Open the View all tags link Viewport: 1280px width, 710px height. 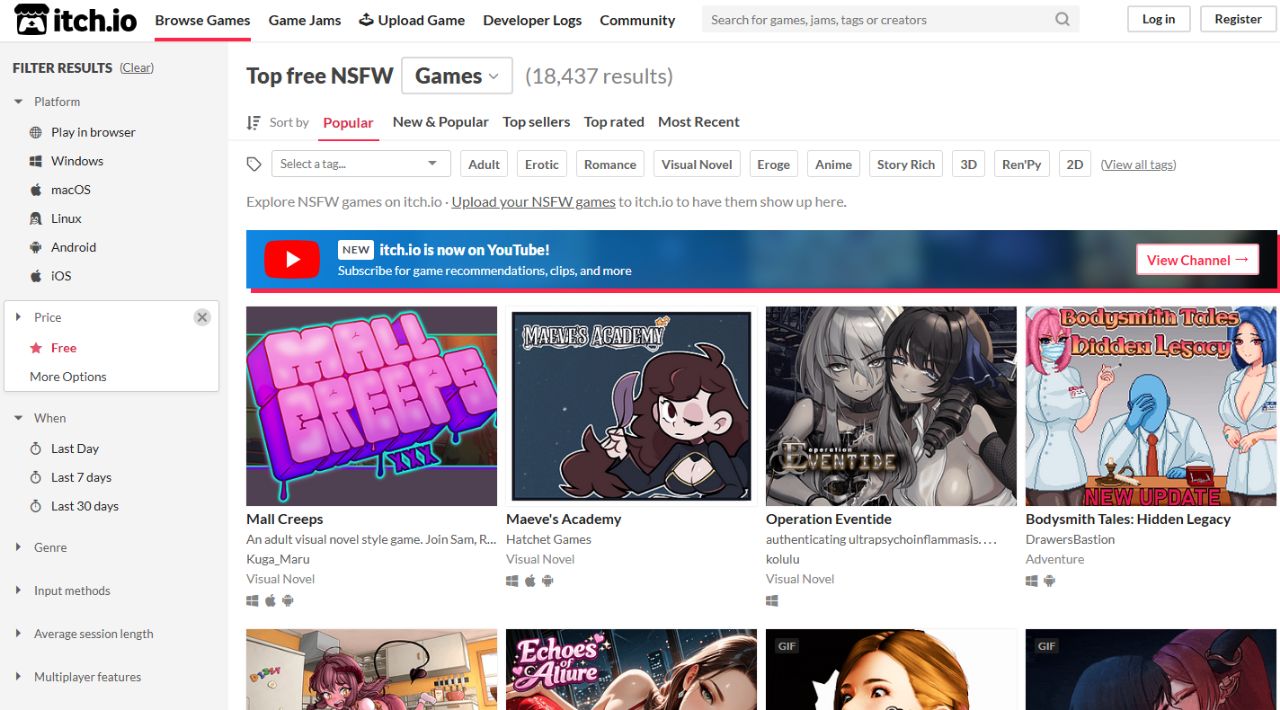[x=1138, y=164]
